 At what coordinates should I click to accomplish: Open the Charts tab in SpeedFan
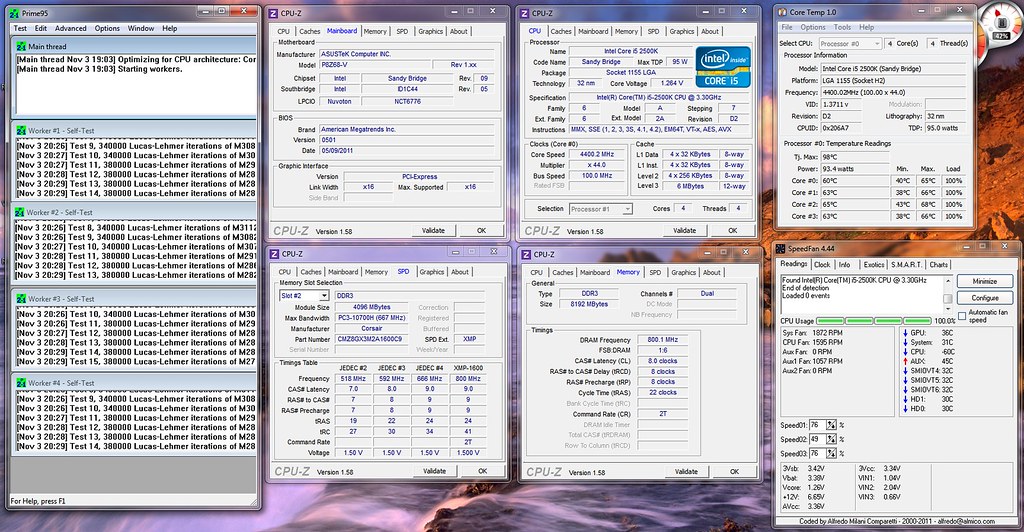pyautogui.click(x=938, y=264)
